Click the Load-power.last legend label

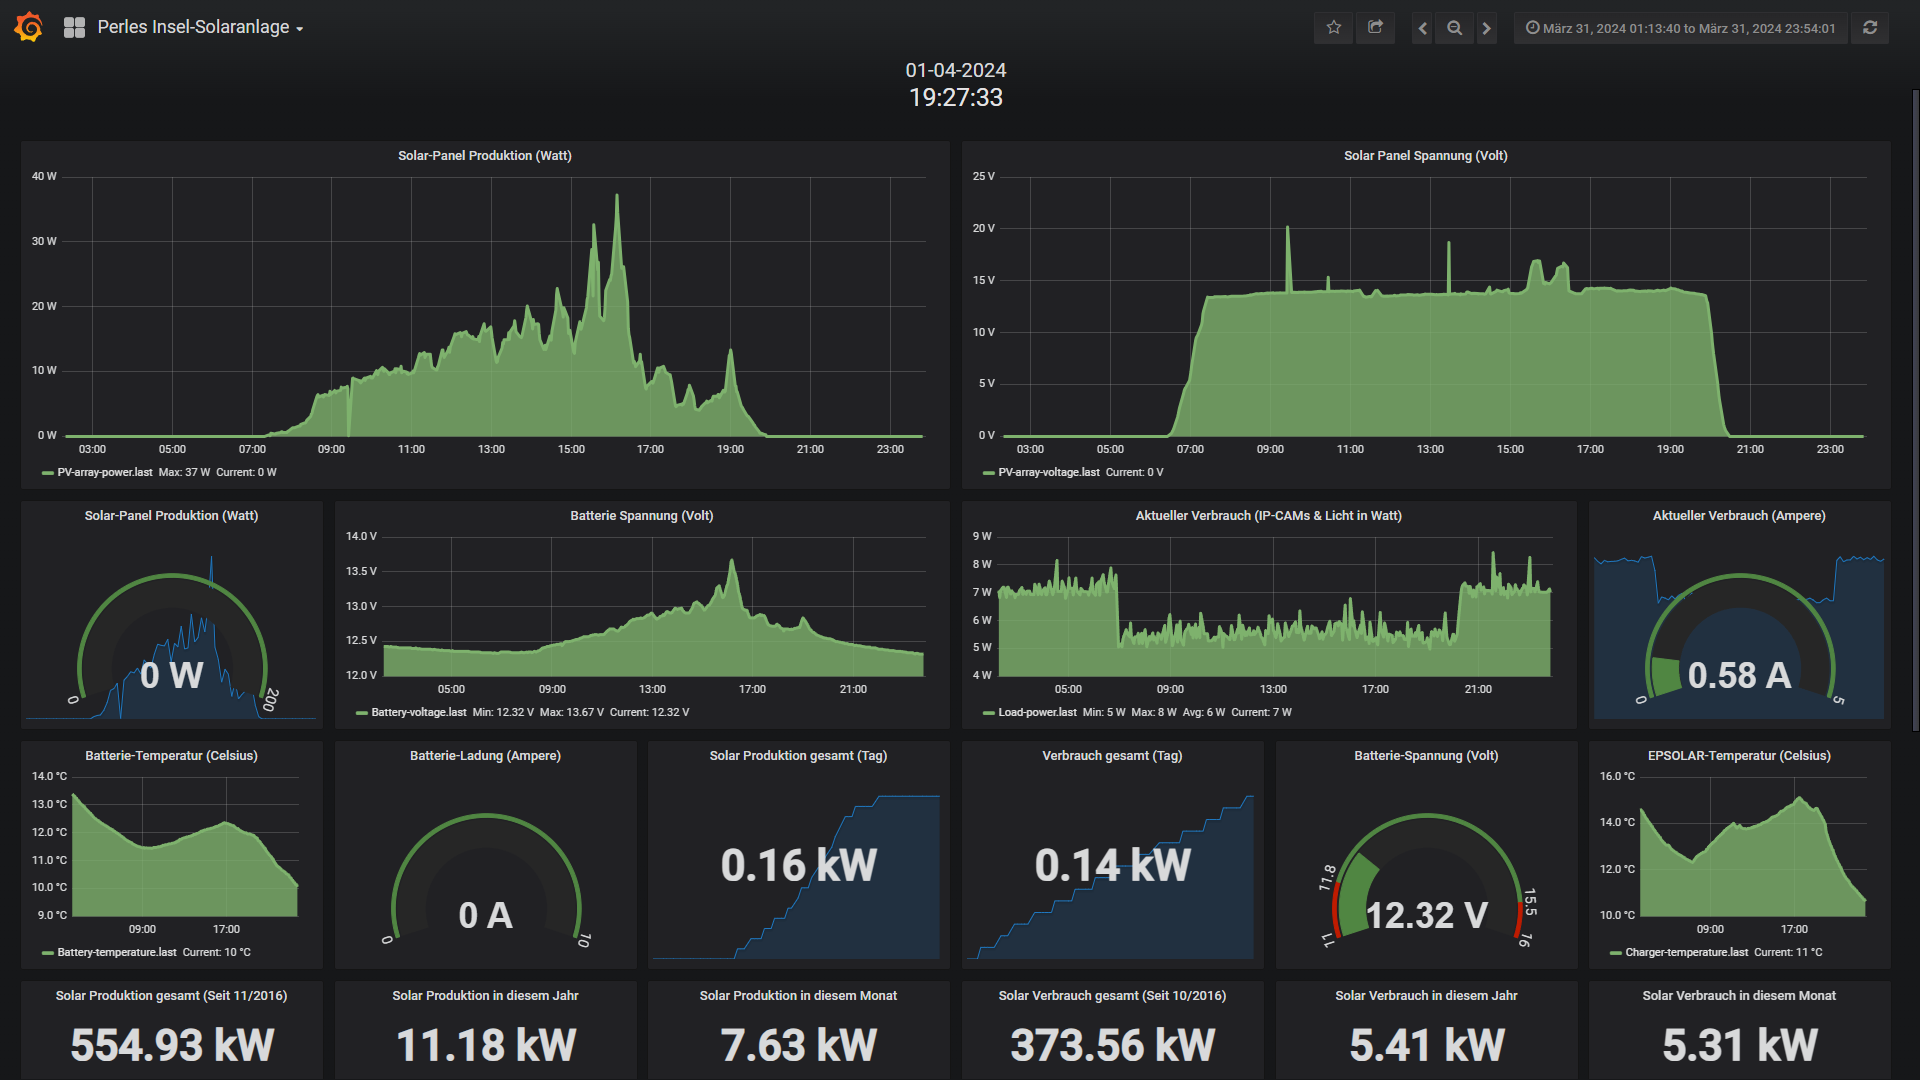pos(1037,713)
